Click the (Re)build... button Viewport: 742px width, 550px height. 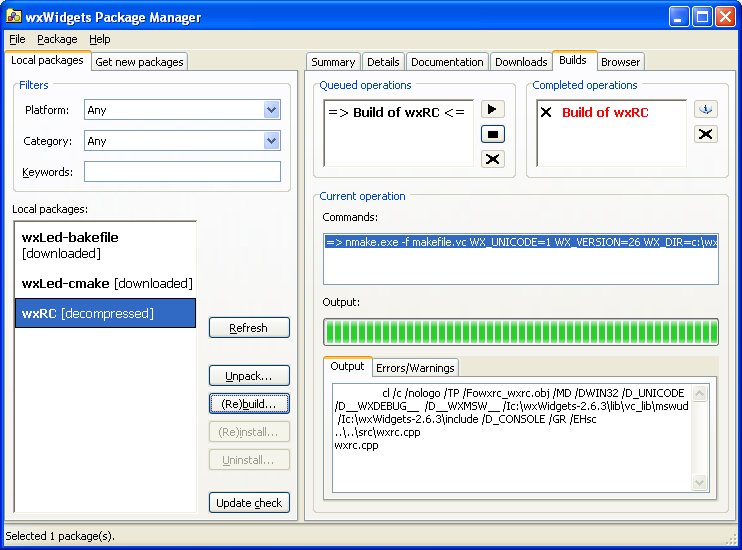click(249, 404)
